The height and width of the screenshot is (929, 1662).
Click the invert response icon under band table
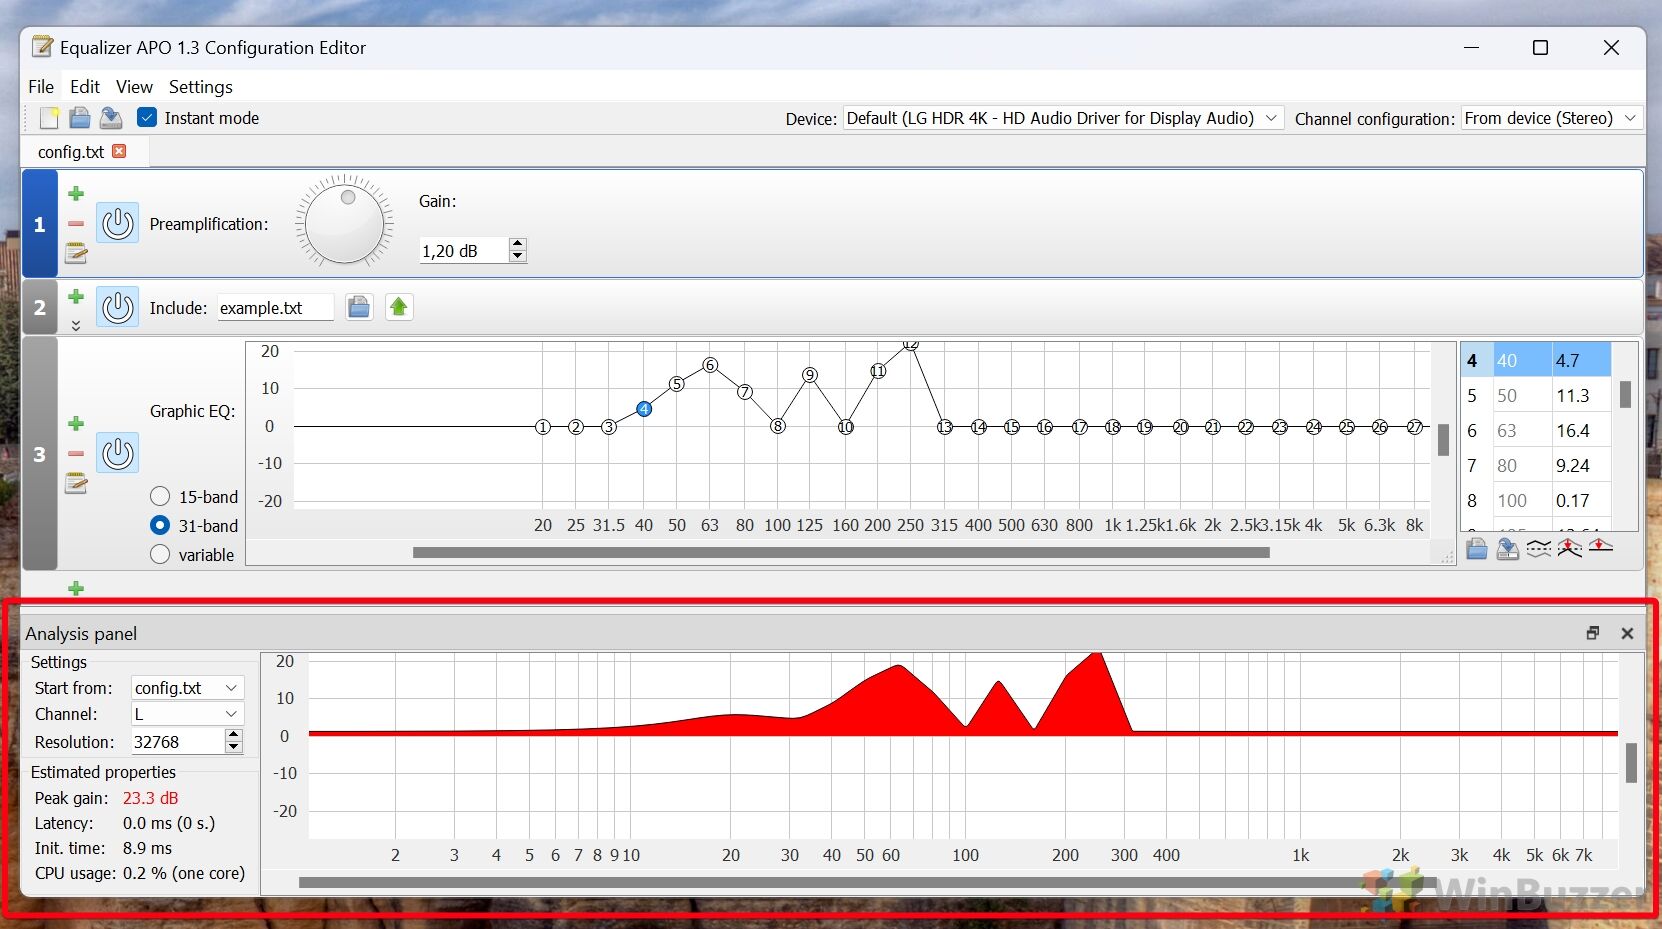coord(1539,548)
